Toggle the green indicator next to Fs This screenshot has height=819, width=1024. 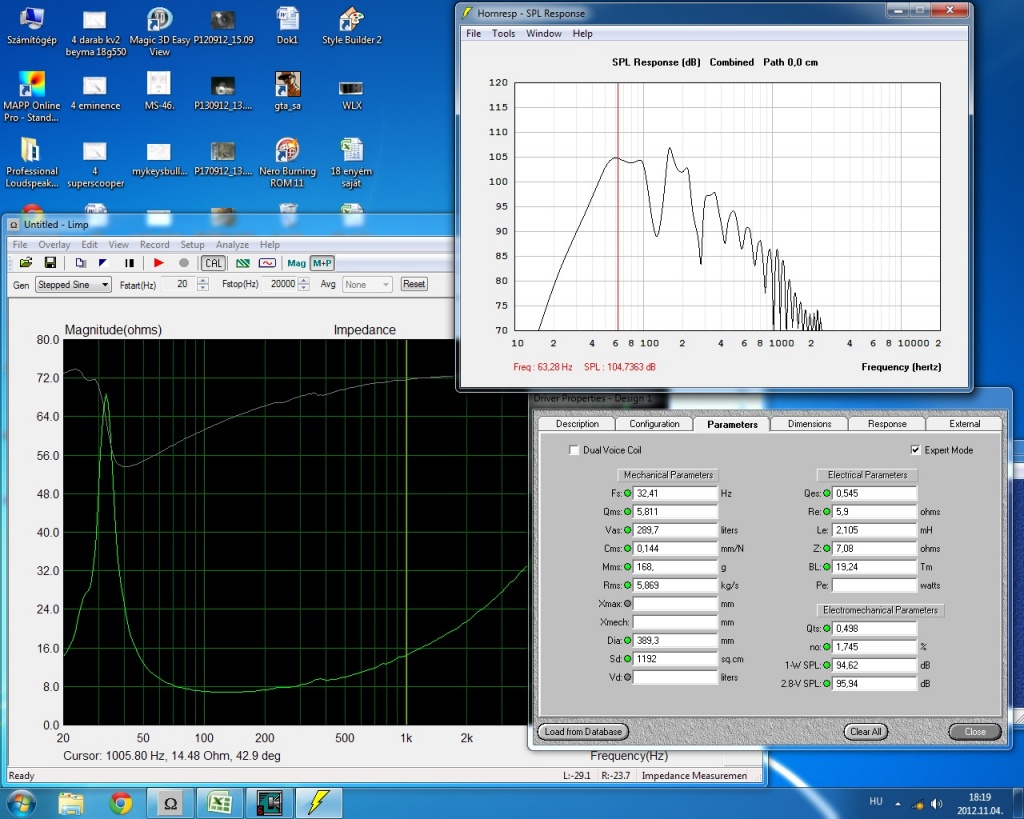[x=628, y=493]
